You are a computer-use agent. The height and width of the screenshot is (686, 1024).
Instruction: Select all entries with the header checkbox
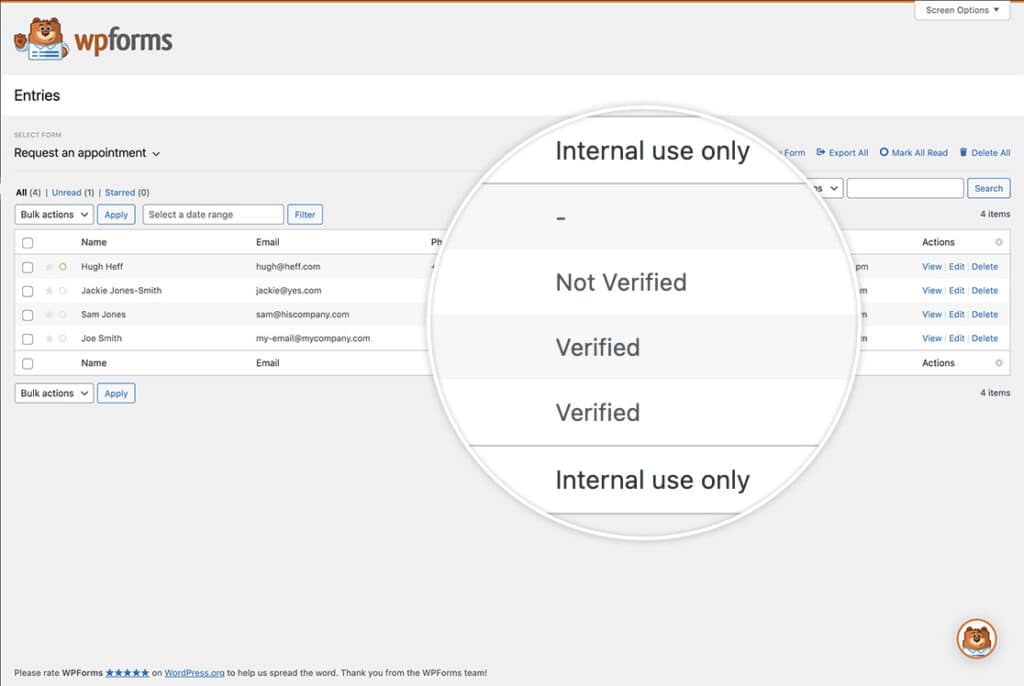point(26,241)
